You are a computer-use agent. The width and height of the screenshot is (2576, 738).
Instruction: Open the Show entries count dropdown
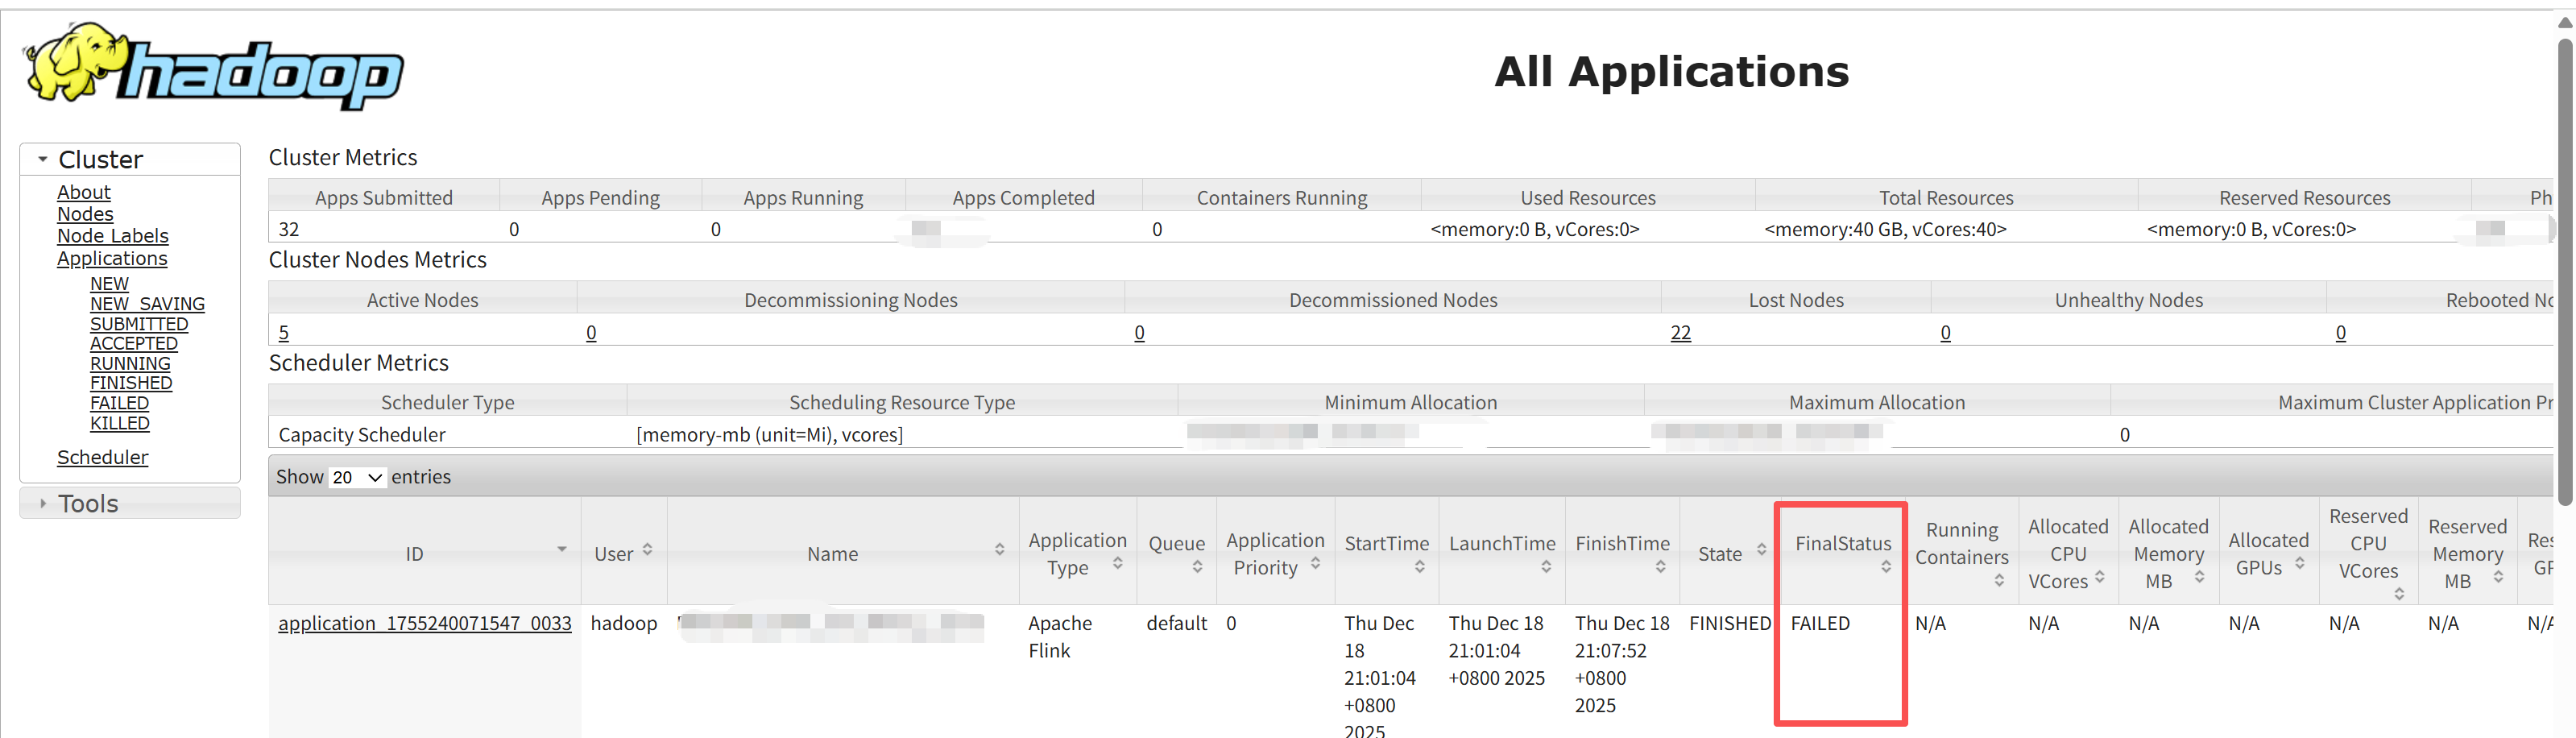(357, 477)
